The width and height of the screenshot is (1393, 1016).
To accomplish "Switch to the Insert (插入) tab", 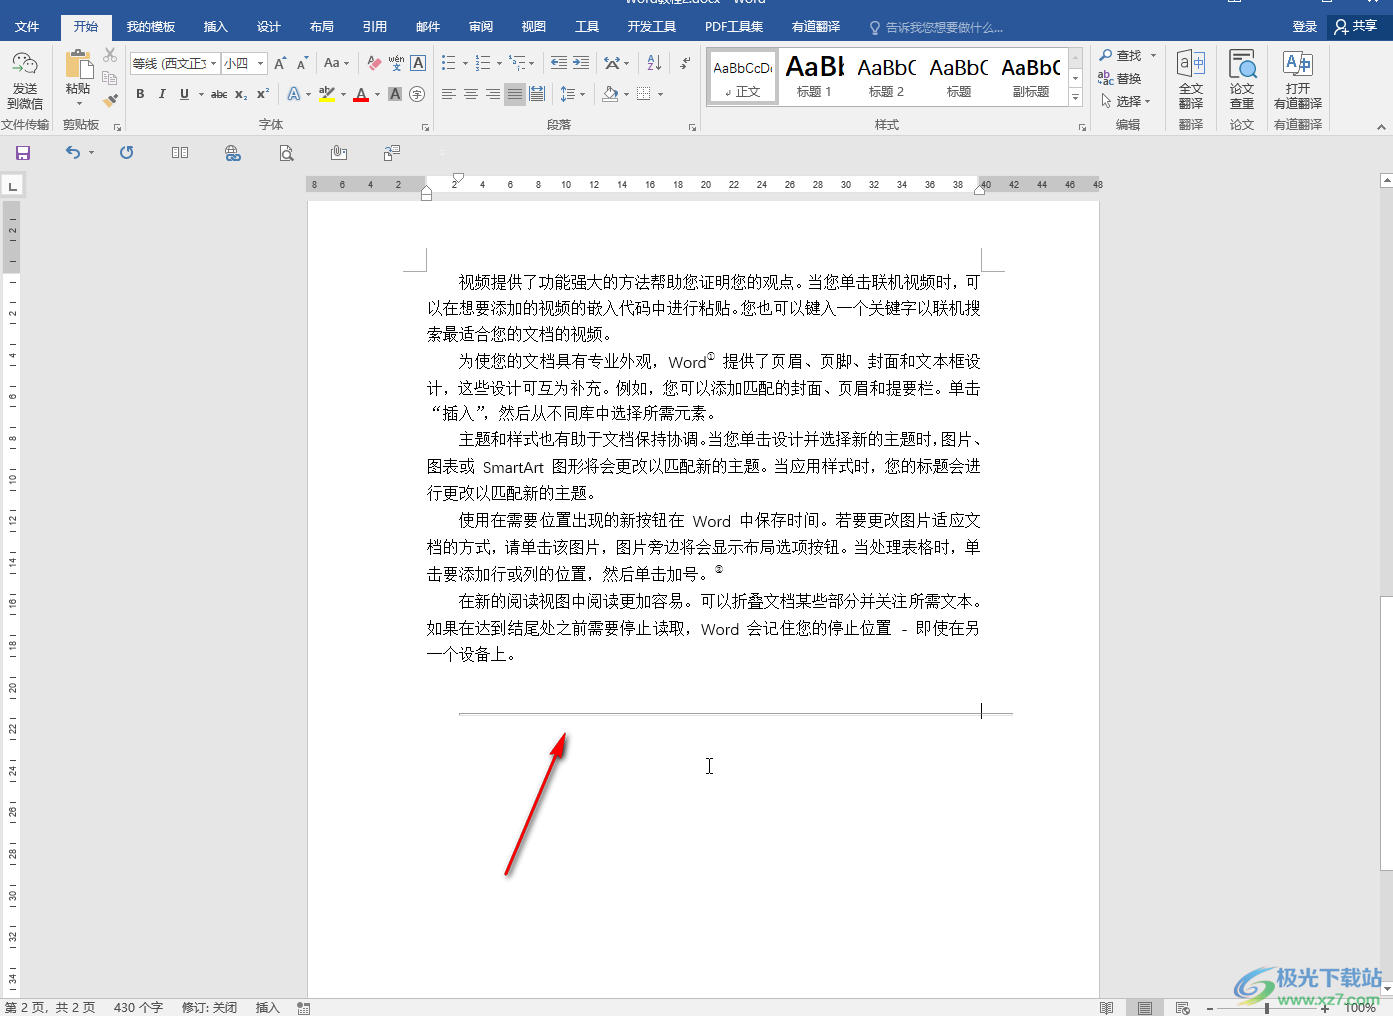I will 215,27.
